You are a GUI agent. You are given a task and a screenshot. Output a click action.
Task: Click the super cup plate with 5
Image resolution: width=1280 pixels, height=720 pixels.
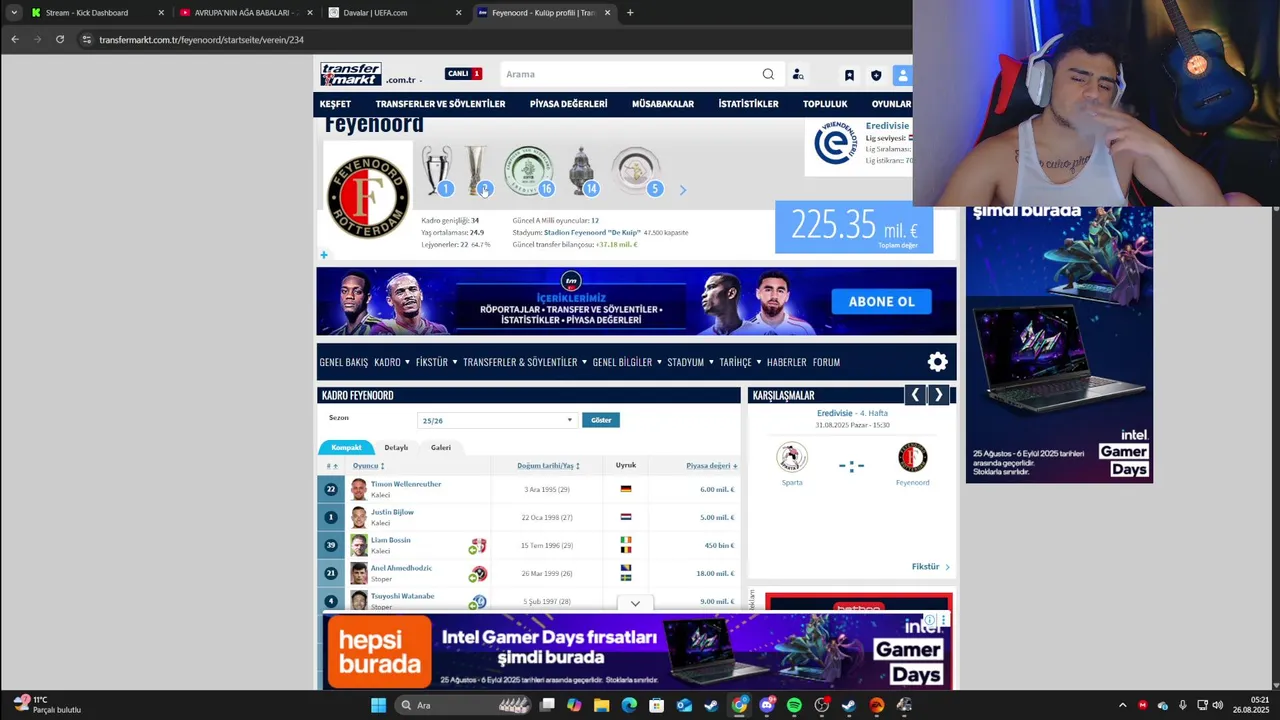point(636,170)
